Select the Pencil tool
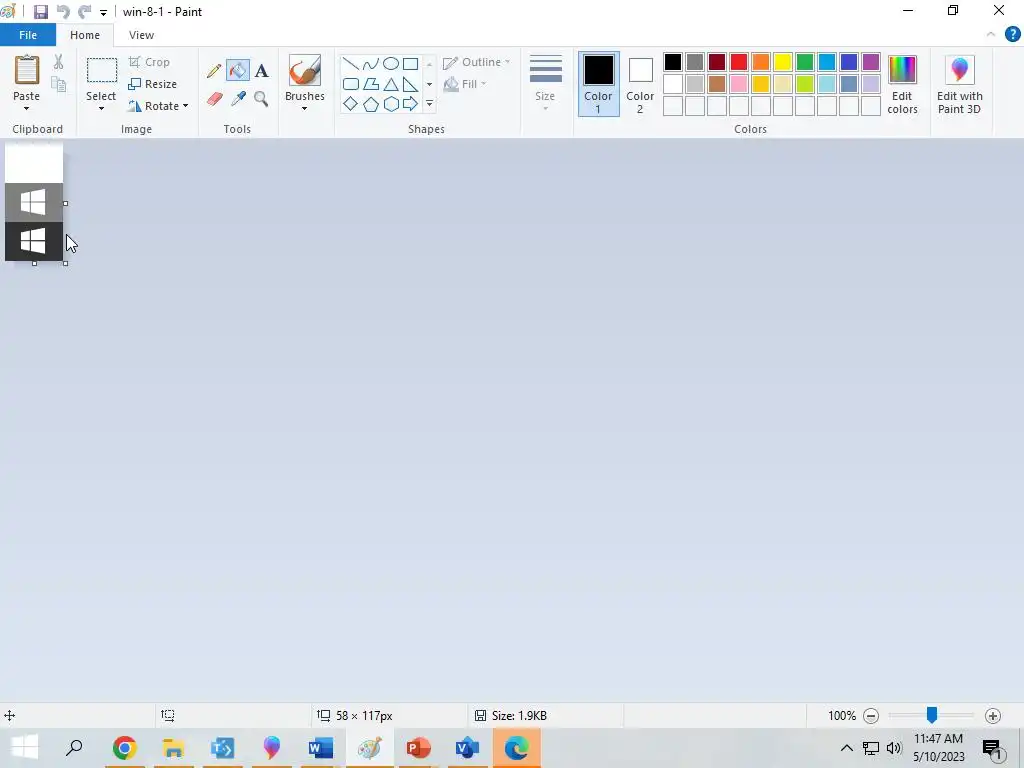This screenshot has width=1024, height=768. tap(214, 71)
